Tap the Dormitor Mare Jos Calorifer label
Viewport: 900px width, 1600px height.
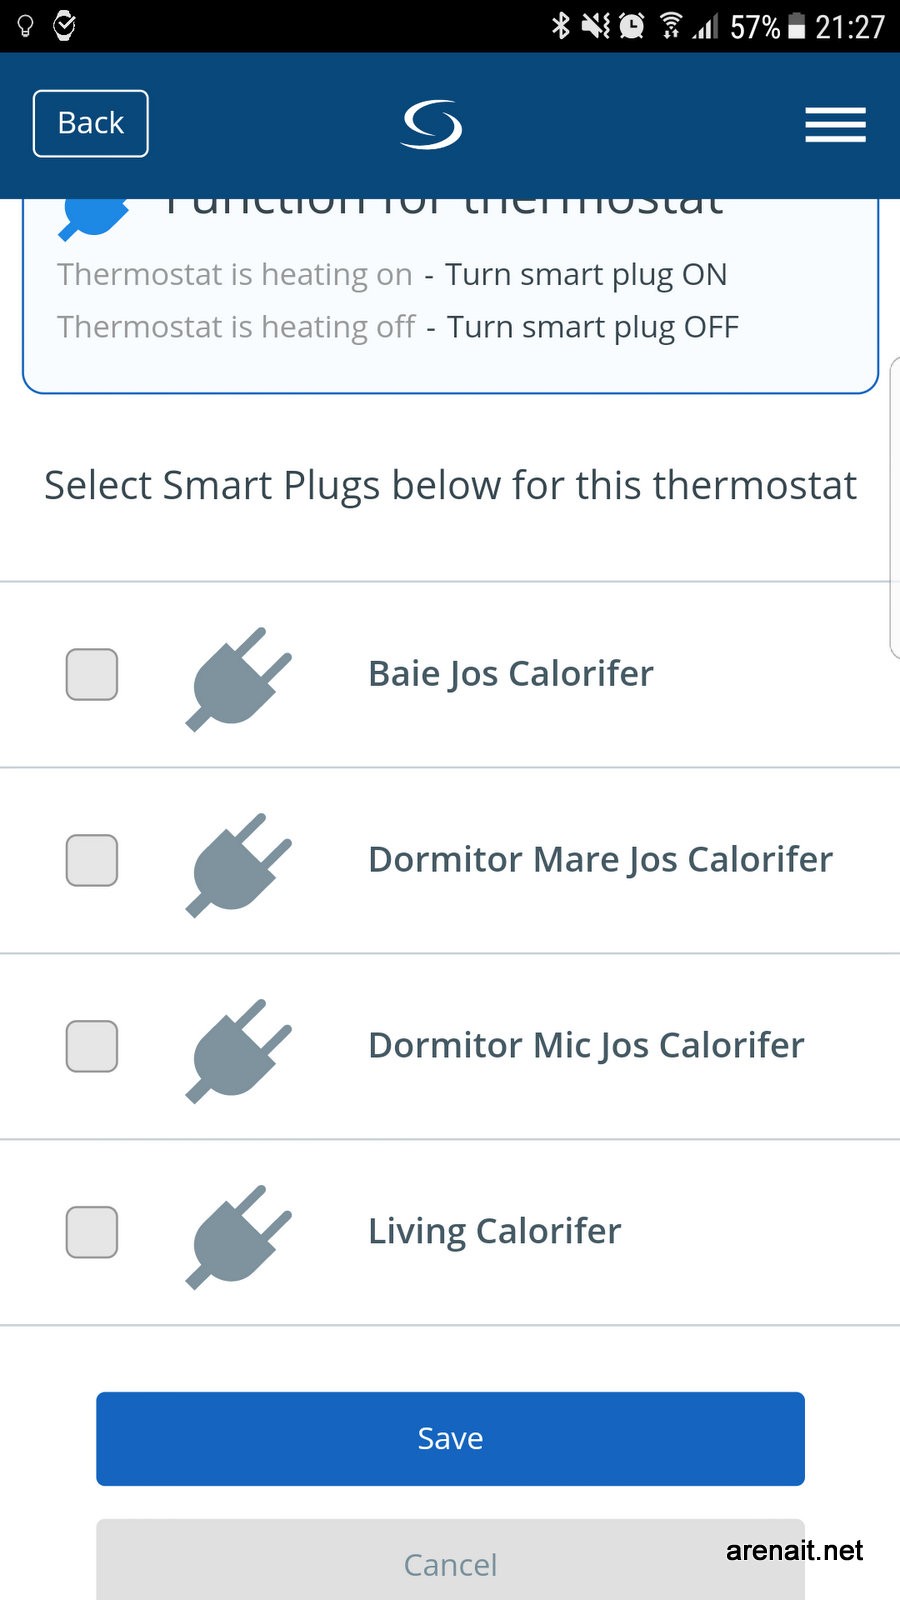click(600, 859)
